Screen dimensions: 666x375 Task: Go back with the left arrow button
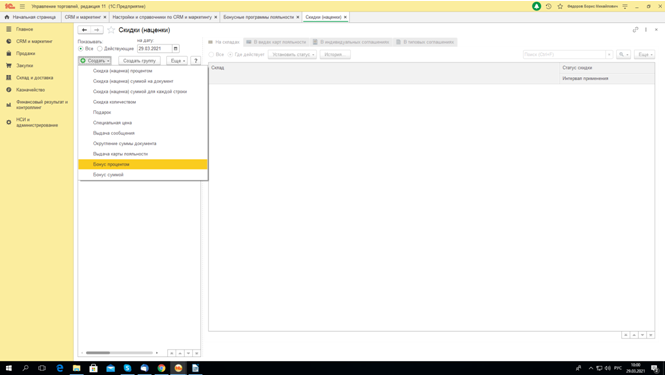pyautogui.click(x=84, y=30)
